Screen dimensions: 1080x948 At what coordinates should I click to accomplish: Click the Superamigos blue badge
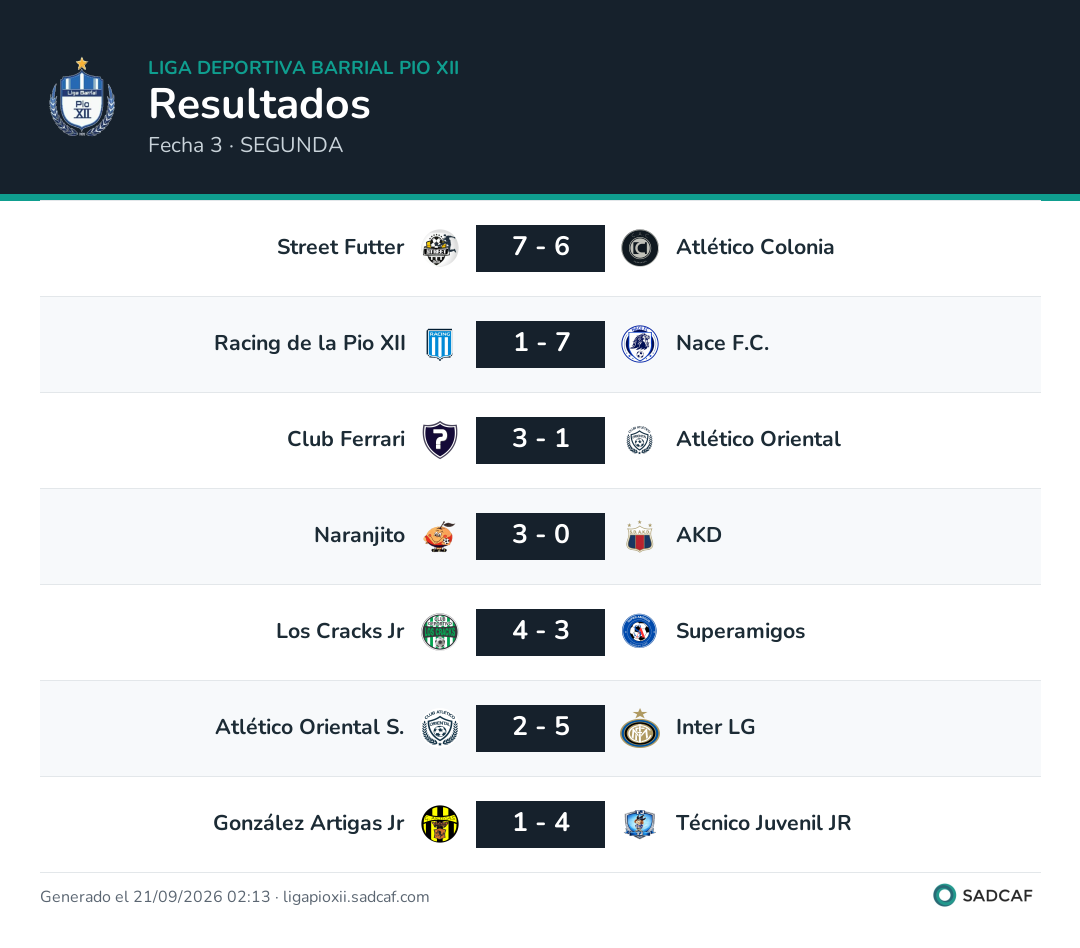(x=640, y=632)
